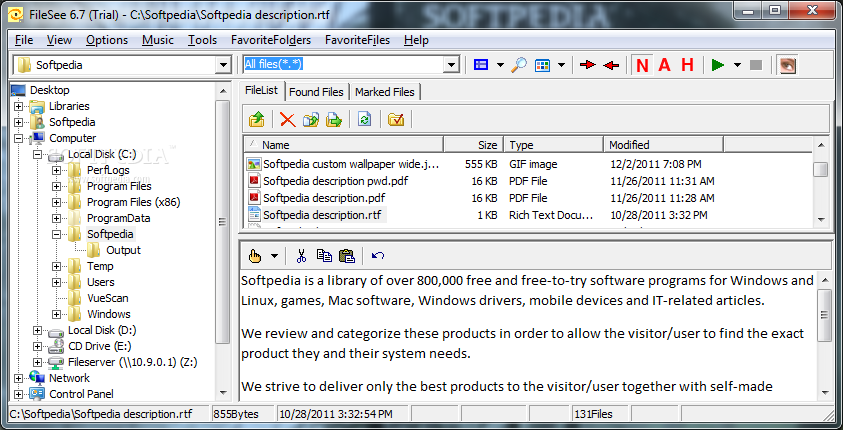The height and width of the screenshot is (430, 843).
Task: Open the Music menu
Action: [158, 40]
